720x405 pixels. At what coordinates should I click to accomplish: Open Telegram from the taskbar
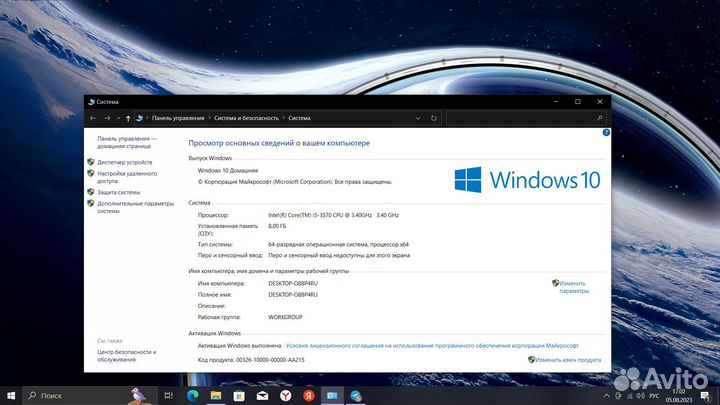356,395
